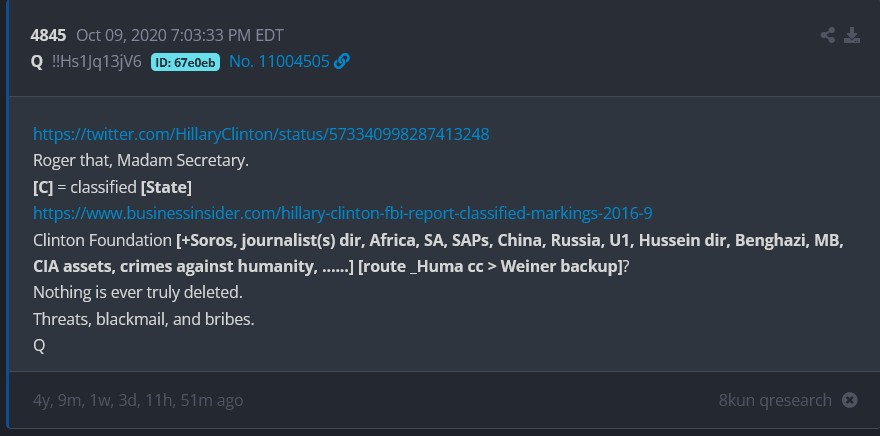Click the "Nothing is ever truly deleted." line
This screenshot has height=436, width=880.
138,293
